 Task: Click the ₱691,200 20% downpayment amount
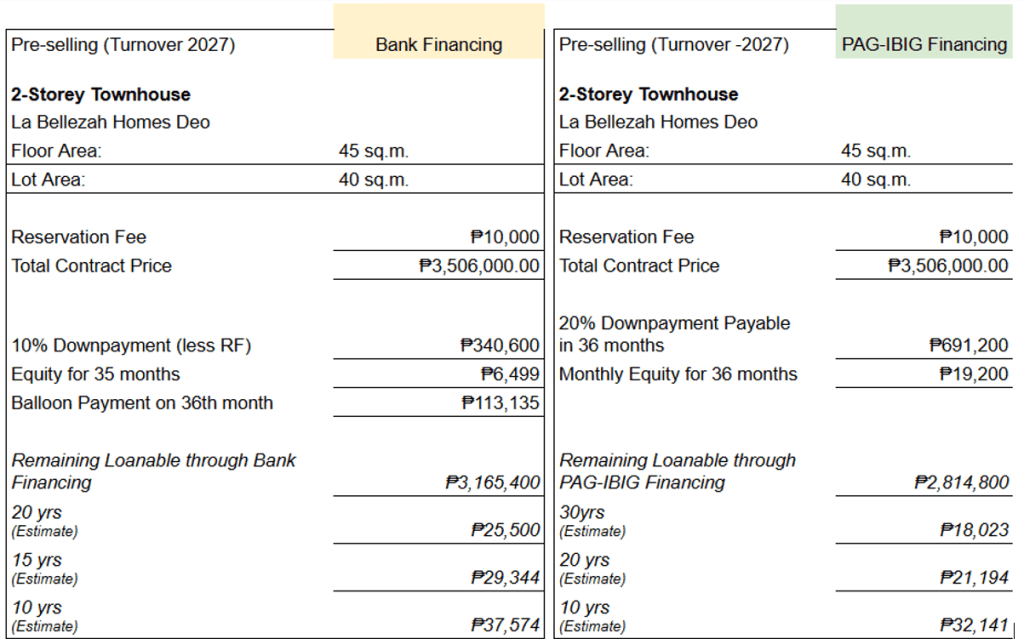969,346
